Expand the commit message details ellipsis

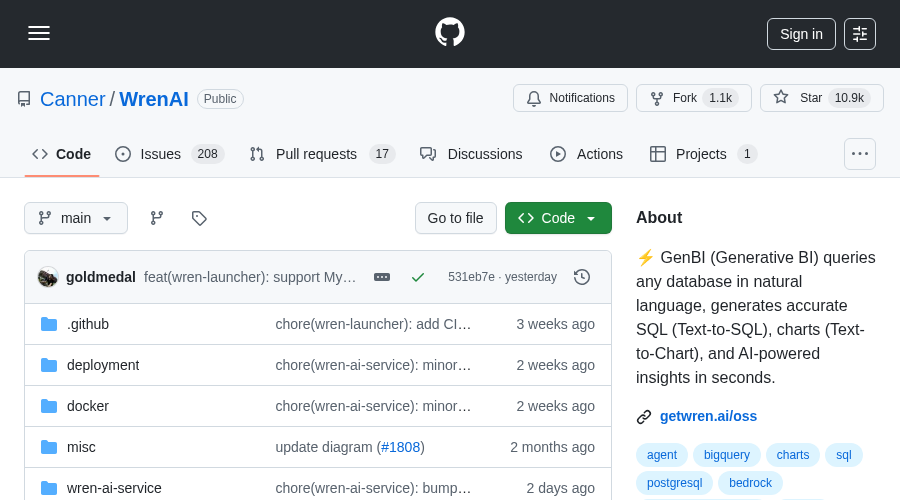pyautogui.click(x=382, y=277)
